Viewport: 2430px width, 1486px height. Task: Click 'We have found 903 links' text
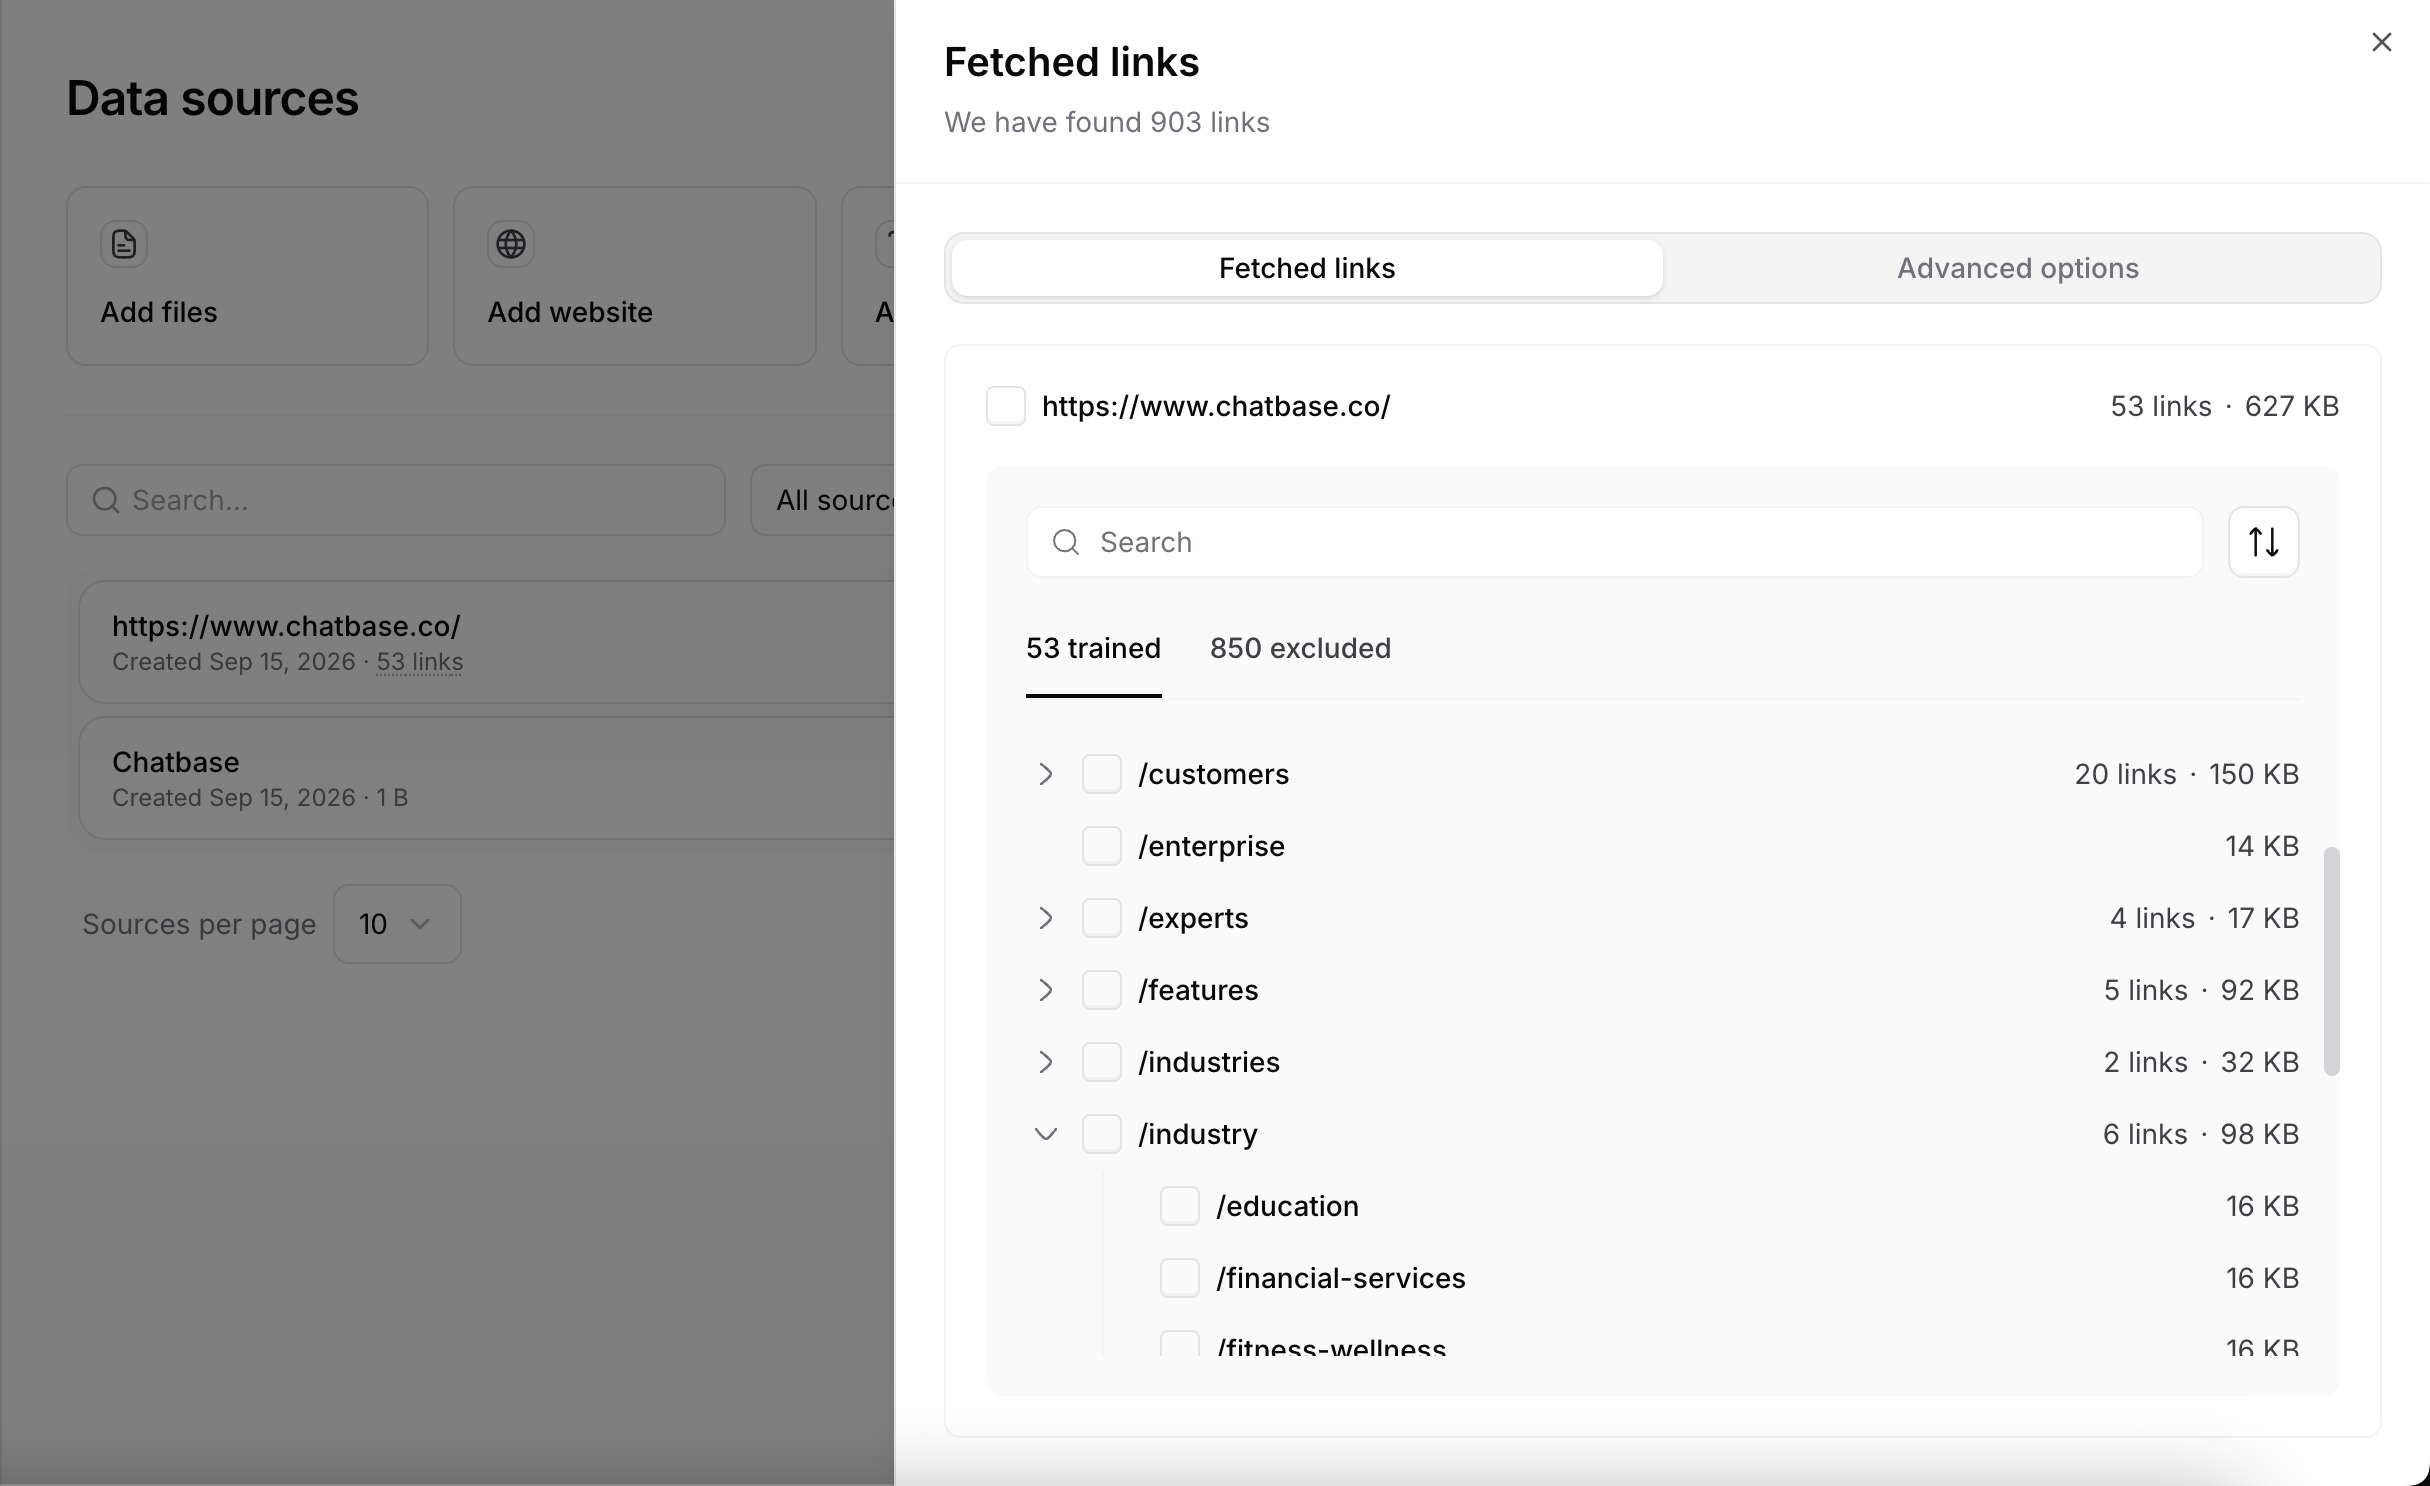(1107, 122)
